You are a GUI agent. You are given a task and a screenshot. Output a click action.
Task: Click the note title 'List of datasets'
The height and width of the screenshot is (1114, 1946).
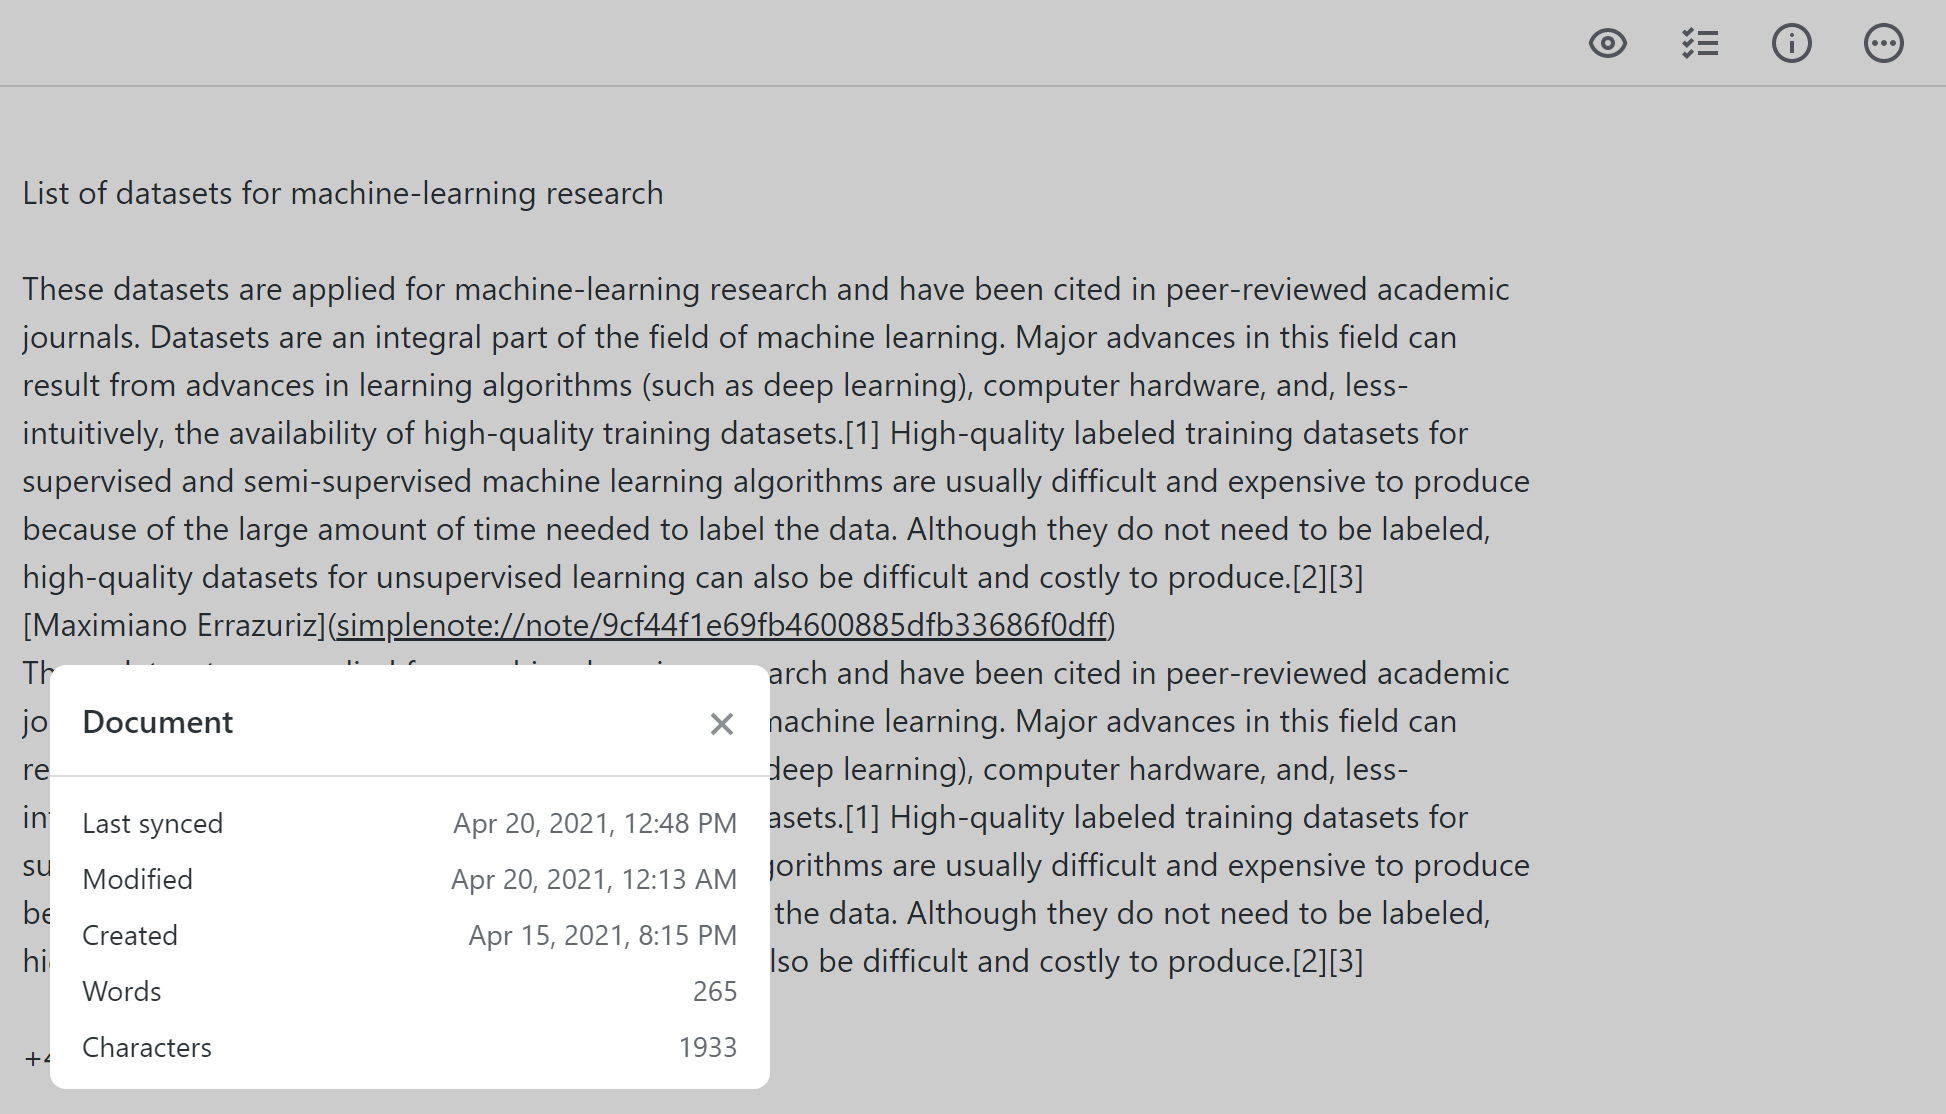(343, 193)
